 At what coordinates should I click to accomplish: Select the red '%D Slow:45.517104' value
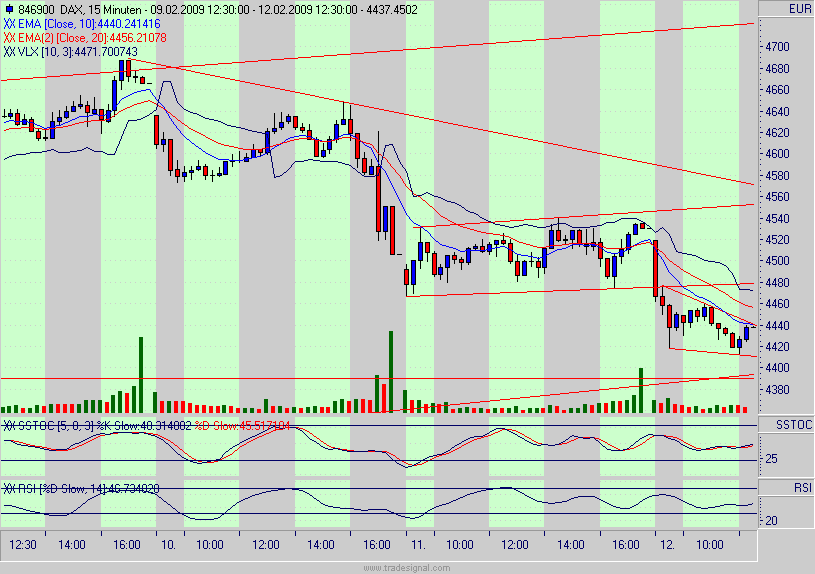pos(242,426)
